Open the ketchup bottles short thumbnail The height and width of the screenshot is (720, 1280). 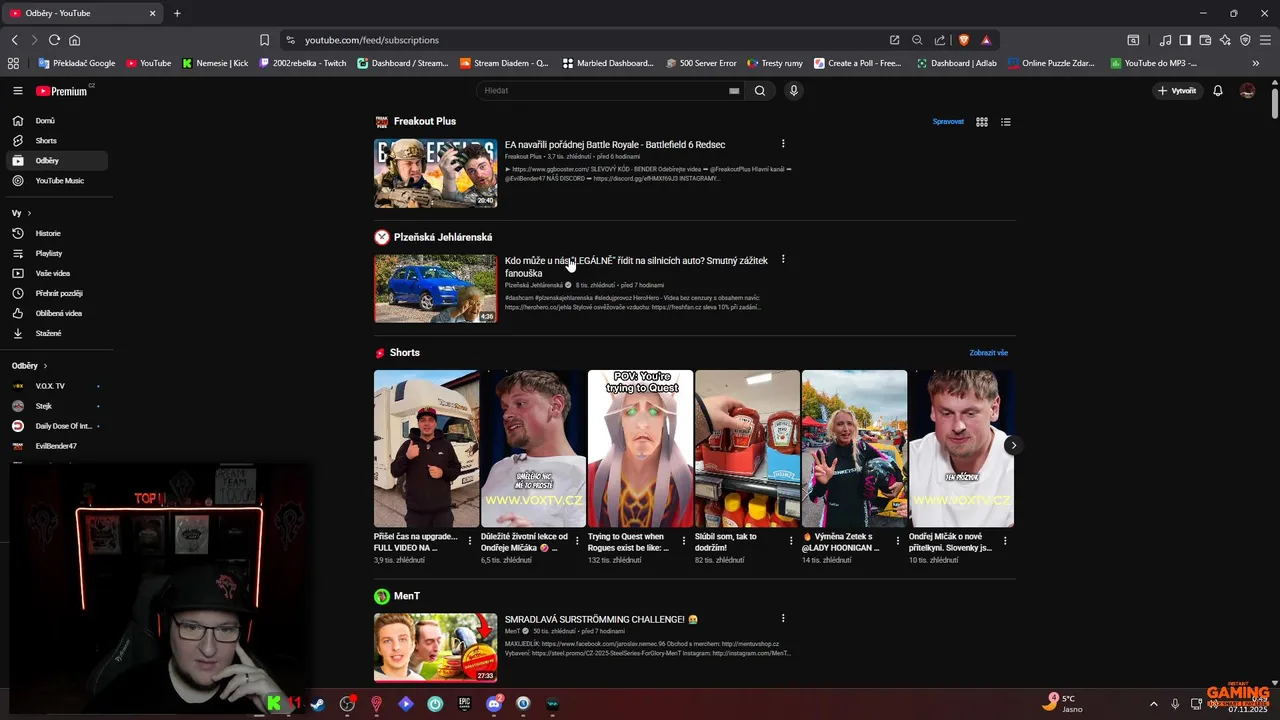pos(747,448)
